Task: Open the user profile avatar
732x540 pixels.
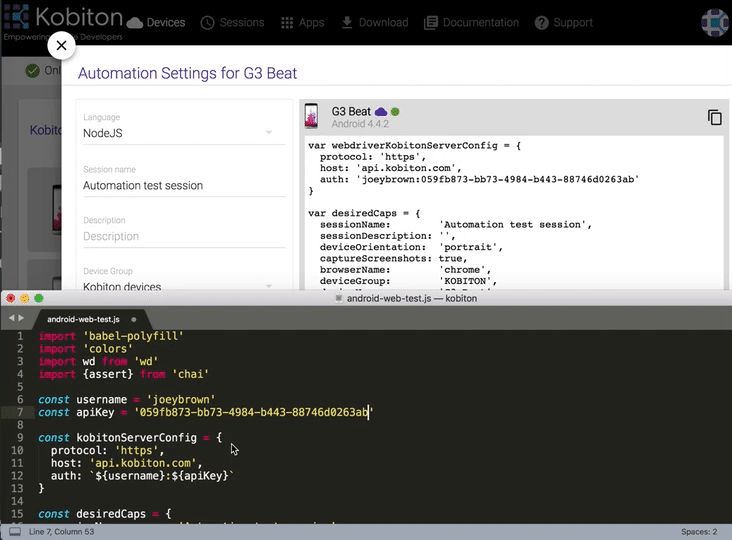Action: [x=715, y=22]
